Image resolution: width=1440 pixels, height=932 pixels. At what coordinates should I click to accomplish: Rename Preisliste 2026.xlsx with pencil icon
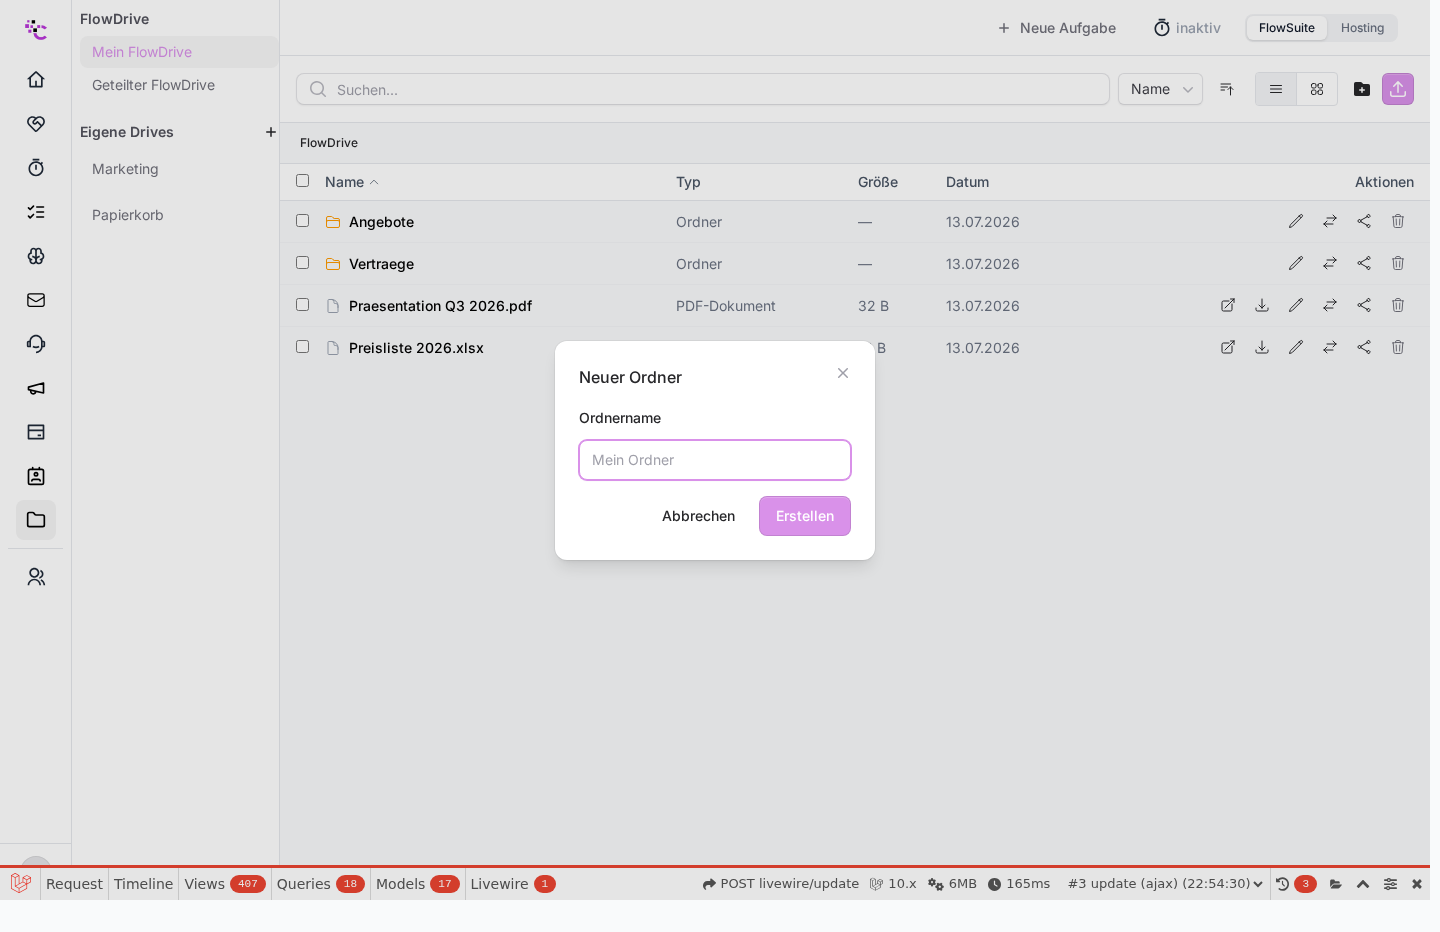tap(1296, 347)
